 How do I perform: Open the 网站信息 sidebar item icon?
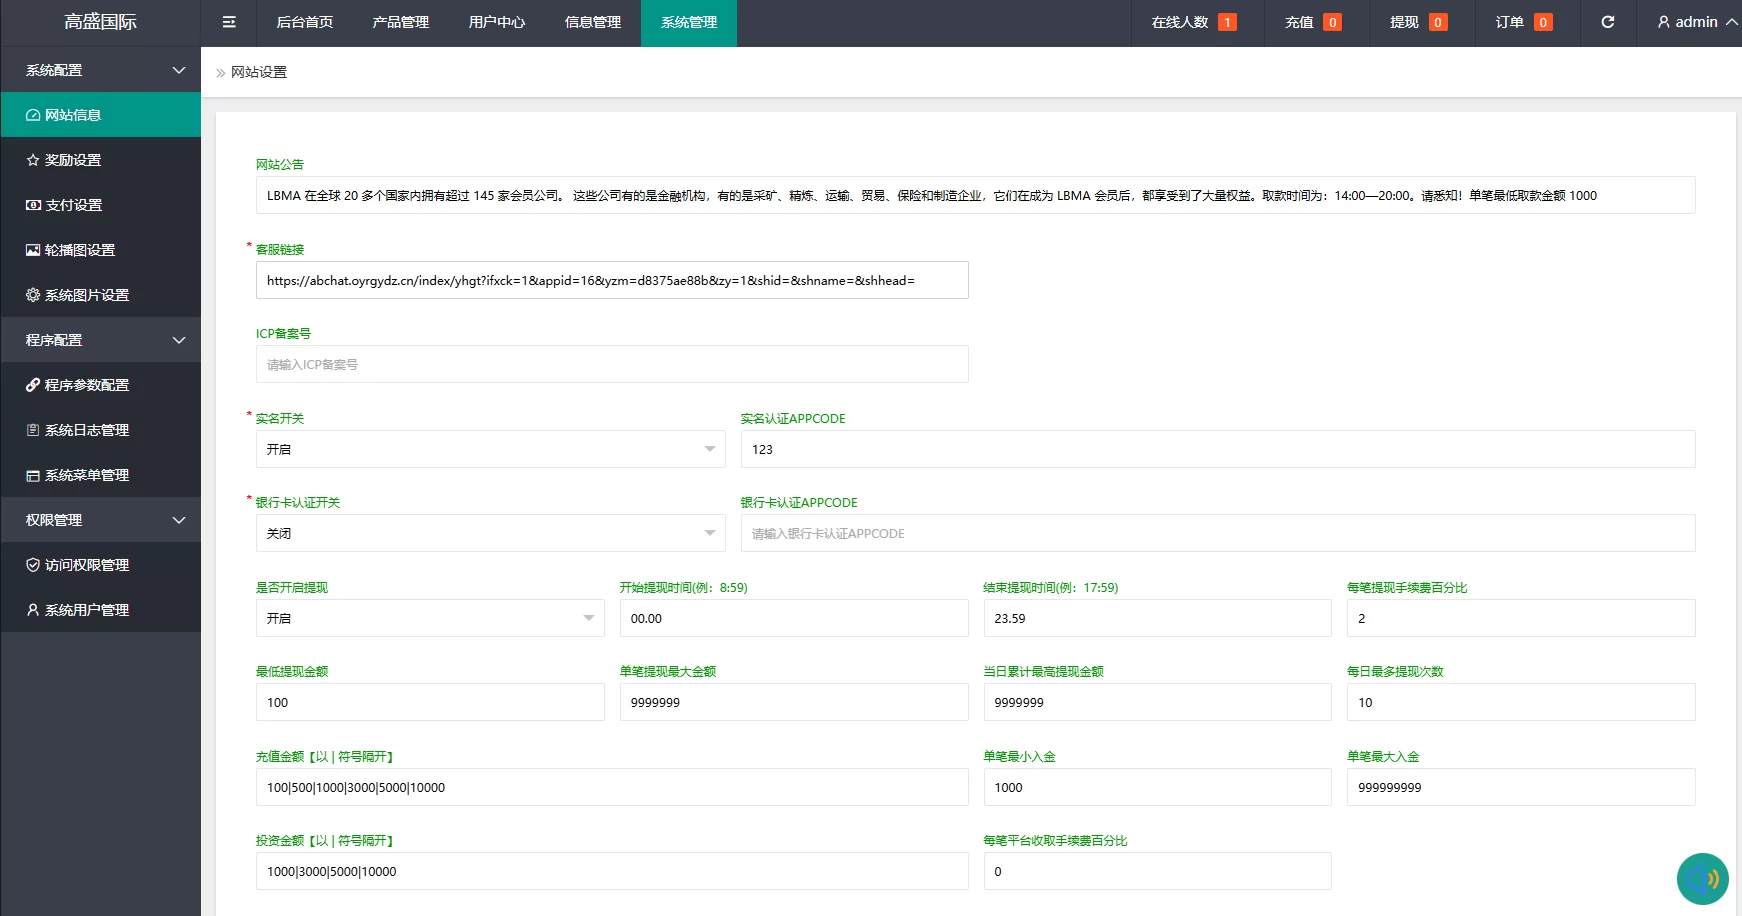tap(32, 114)
